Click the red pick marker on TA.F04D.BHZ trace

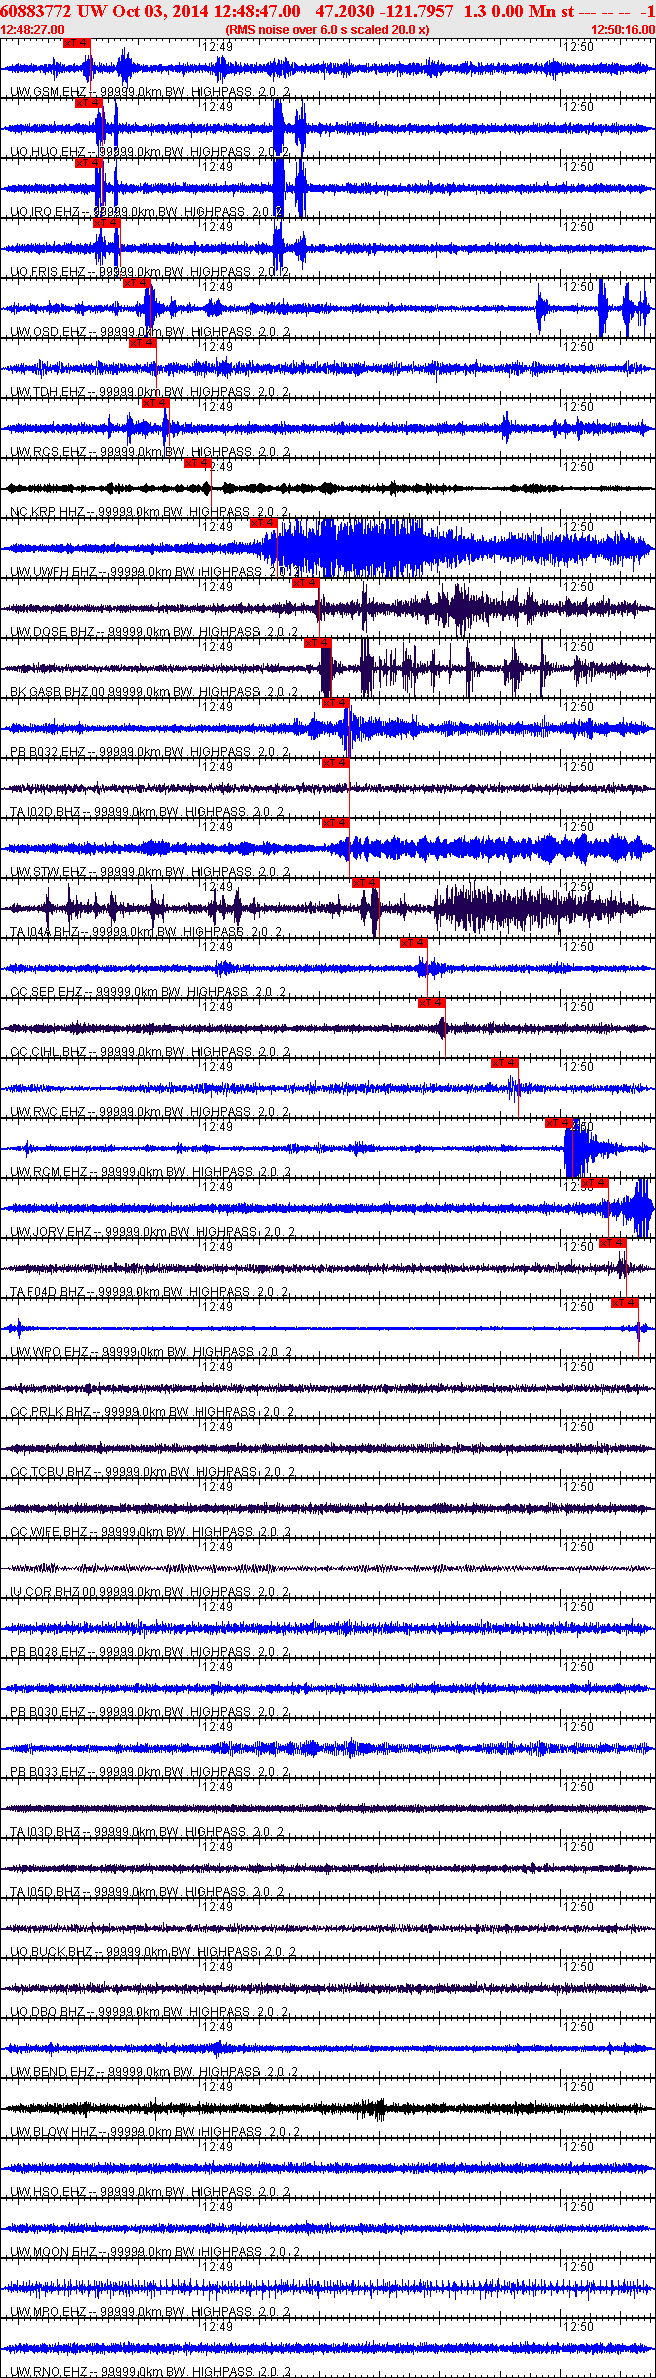pos(613,1243)
